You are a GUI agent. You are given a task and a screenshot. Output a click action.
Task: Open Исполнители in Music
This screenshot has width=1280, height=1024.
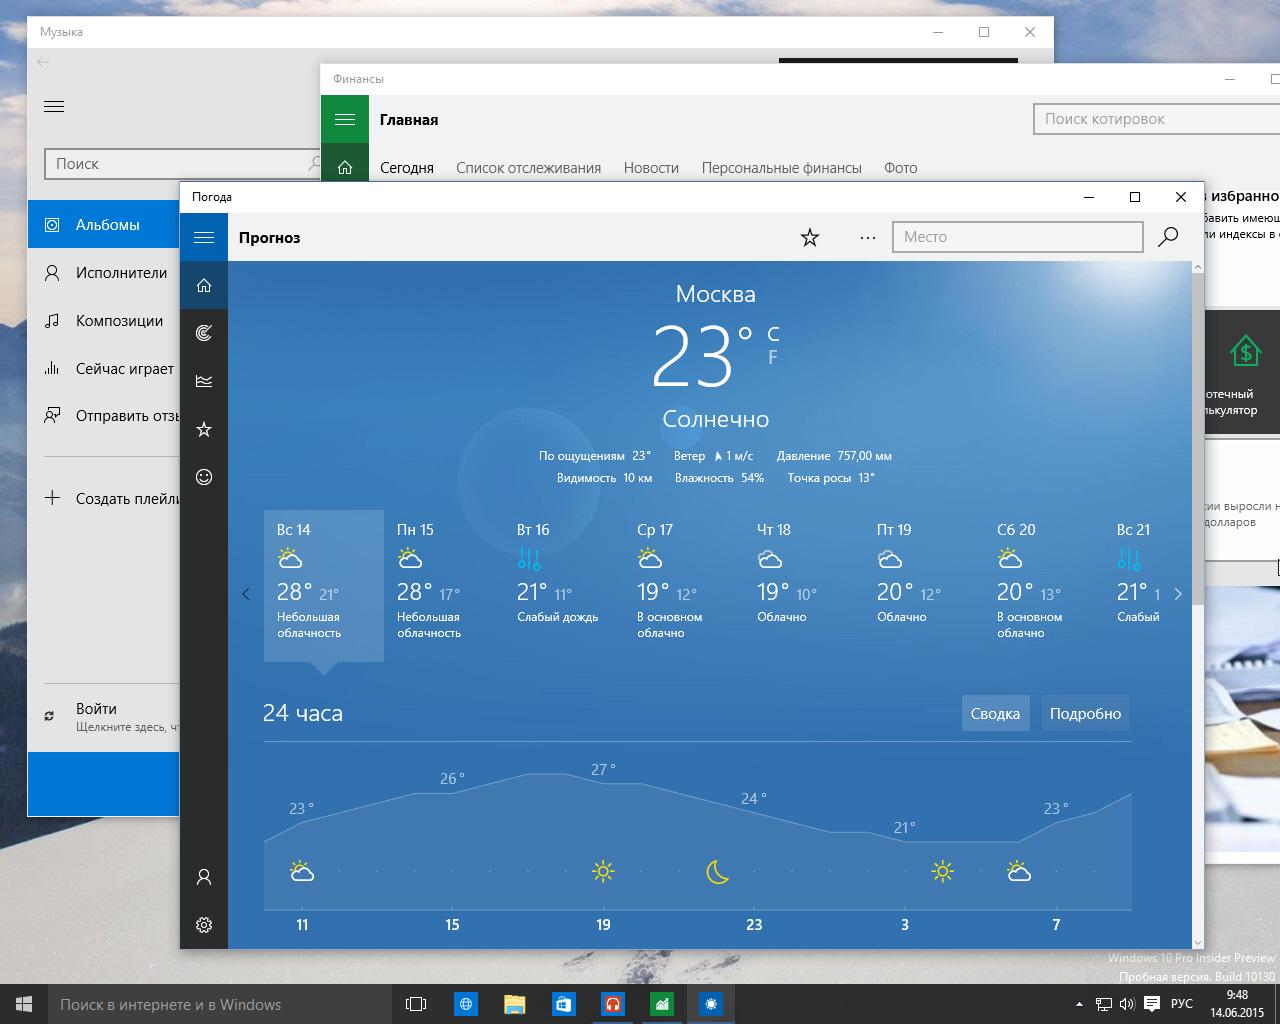(104, 273)
